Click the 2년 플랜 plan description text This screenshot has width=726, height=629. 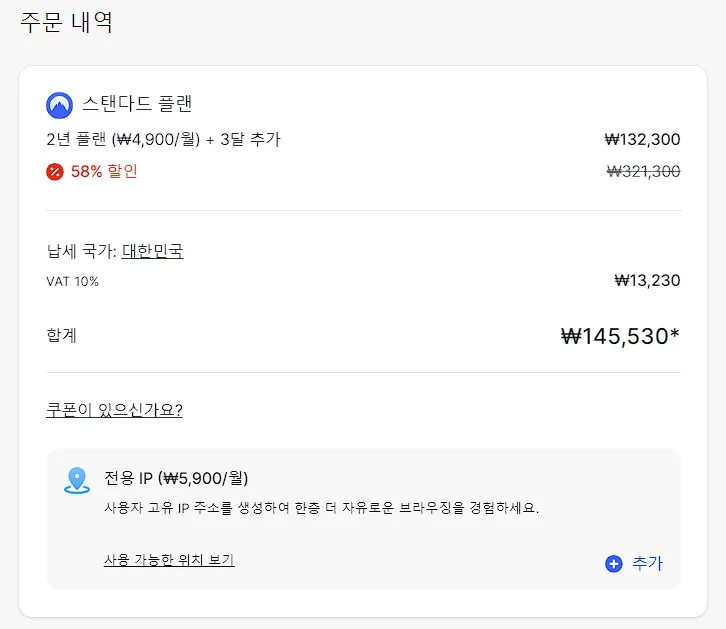click(163, 139)
